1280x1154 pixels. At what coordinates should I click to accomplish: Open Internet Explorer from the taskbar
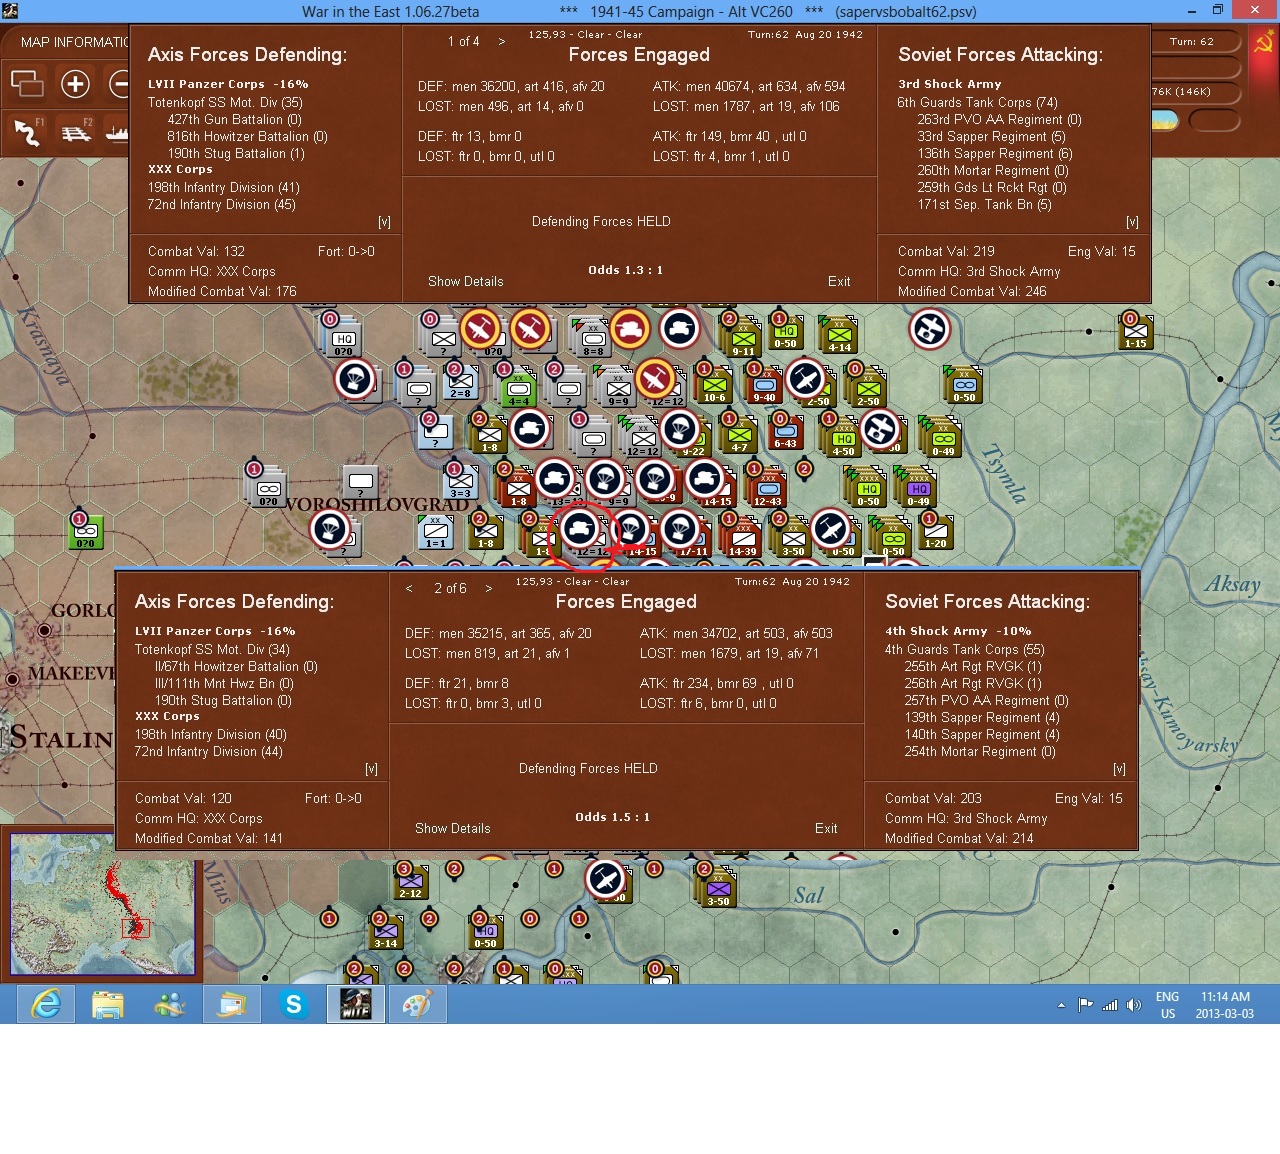pyautogui.click(x=46, y=1004)
